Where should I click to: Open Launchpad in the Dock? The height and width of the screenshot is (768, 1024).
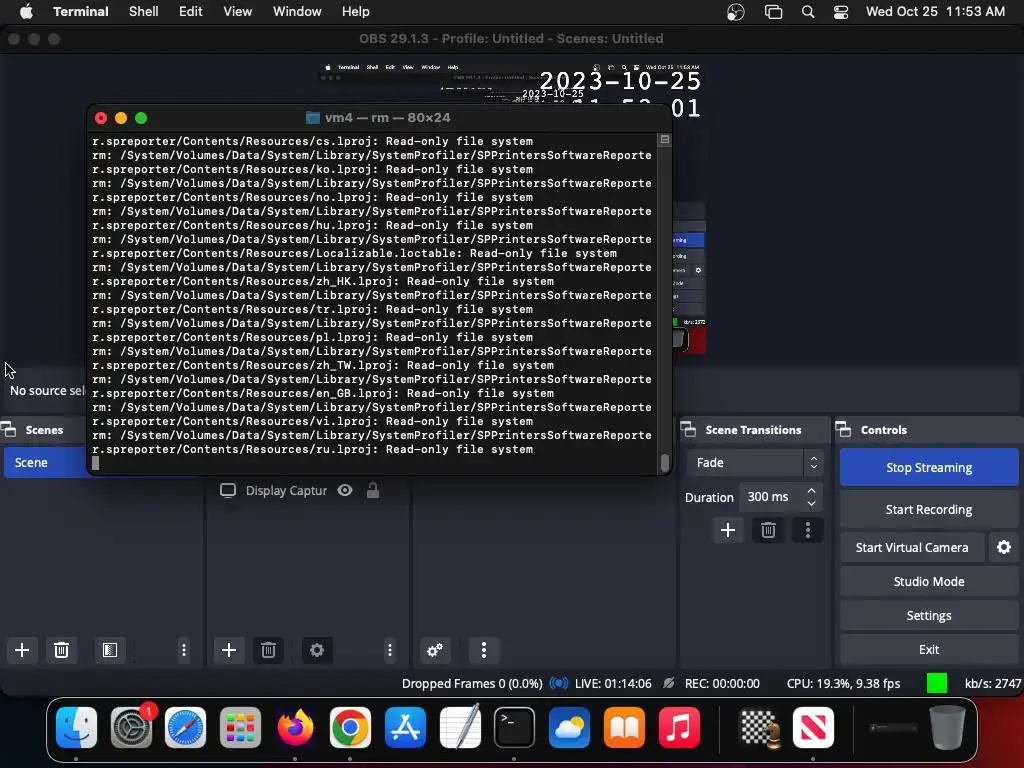click(240, 728)
